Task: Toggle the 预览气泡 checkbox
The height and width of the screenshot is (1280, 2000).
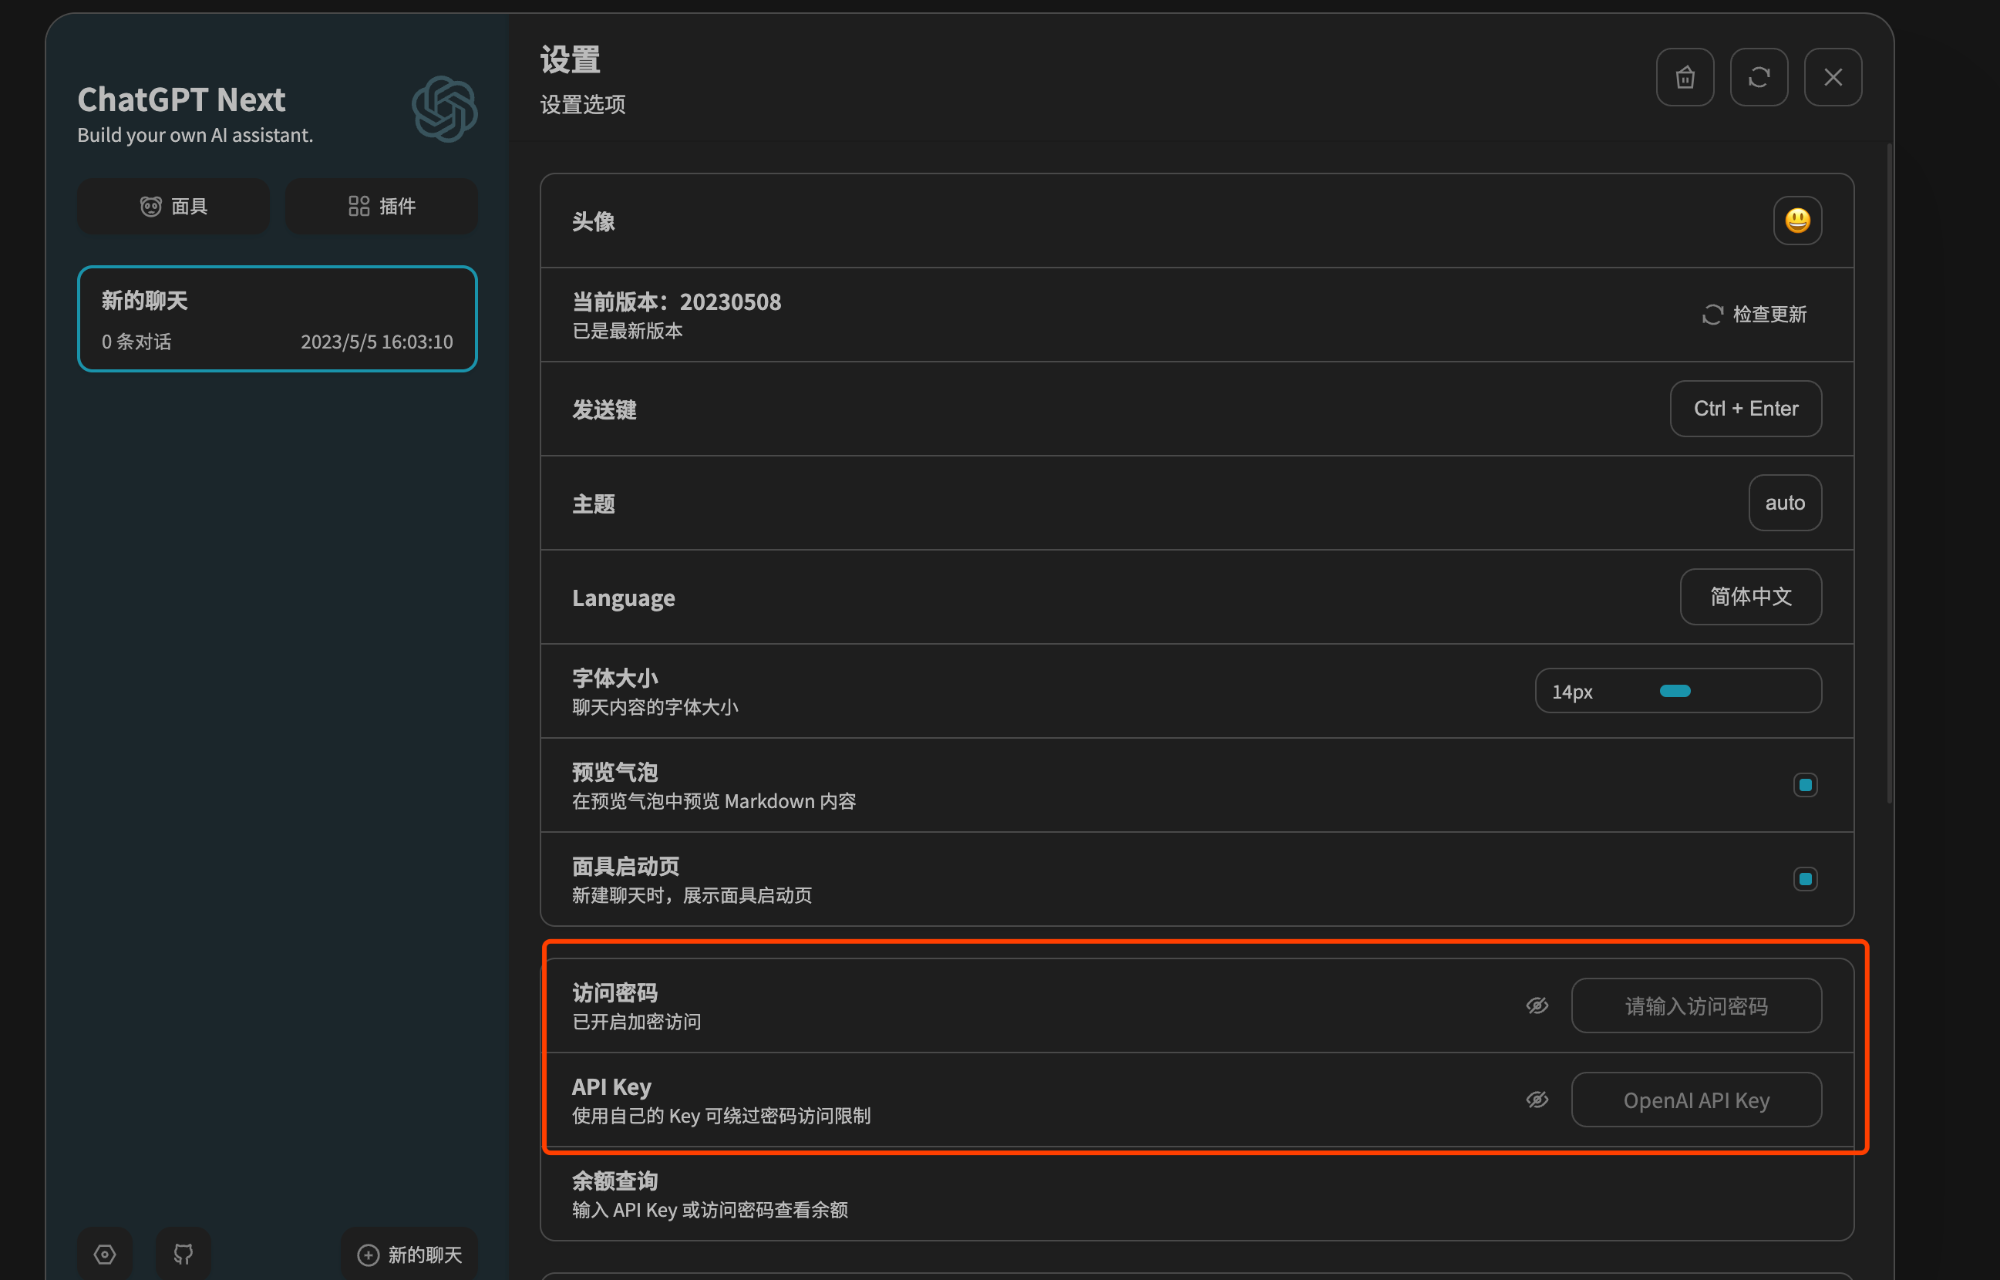Action: [x=1805, y=785]
